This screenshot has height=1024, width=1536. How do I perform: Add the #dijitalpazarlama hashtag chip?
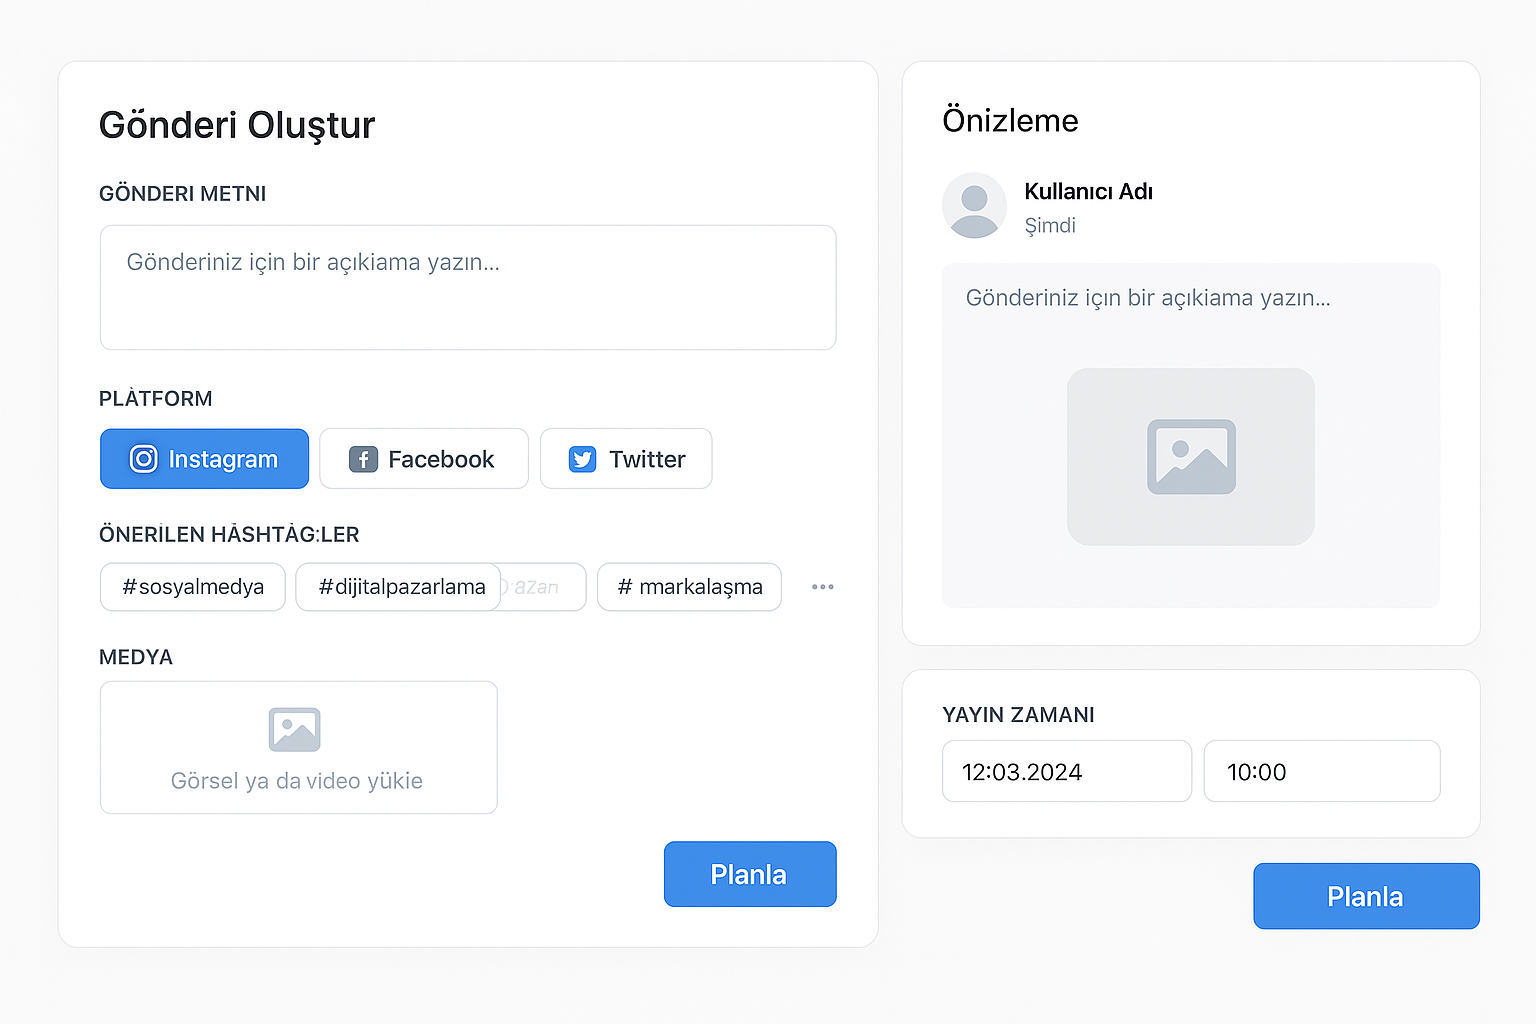tap(400, 587)
